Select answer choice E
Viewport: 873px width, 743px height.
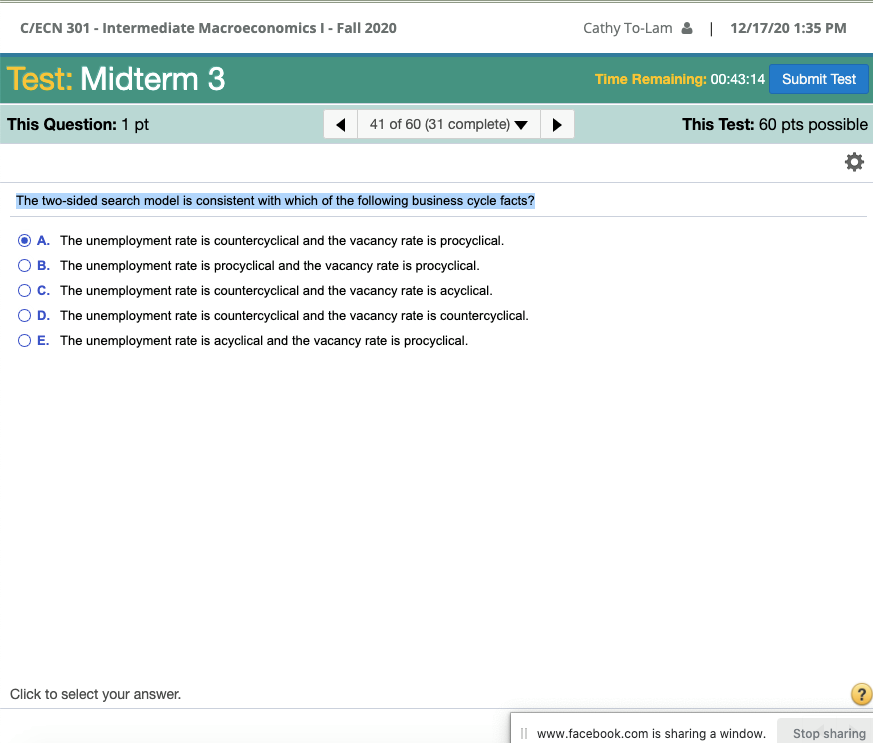pyautogui.click(x=23, y=340)
